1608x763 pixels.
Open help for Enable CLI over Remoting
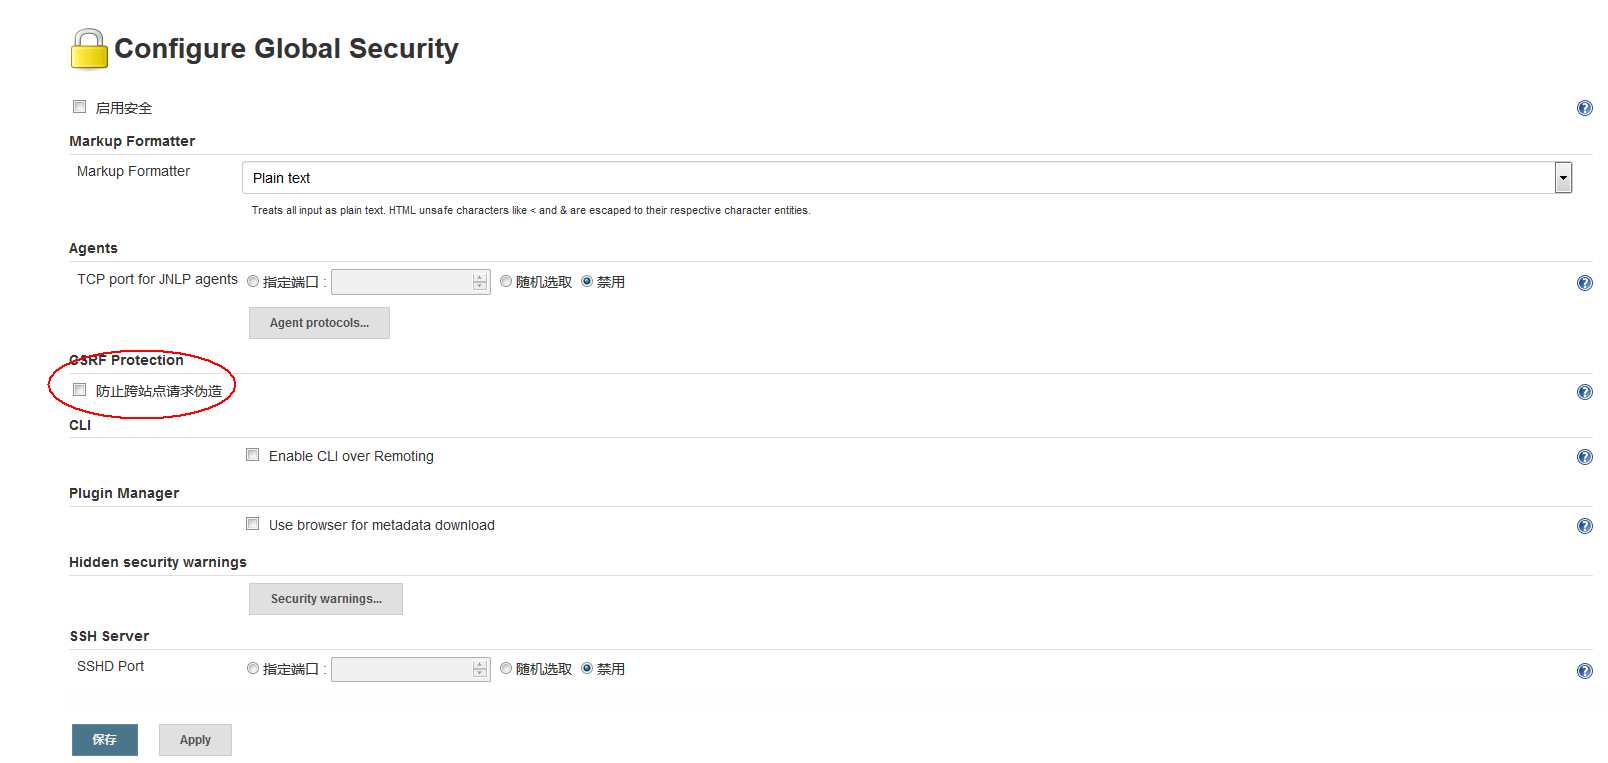(x=1584, y=457)
